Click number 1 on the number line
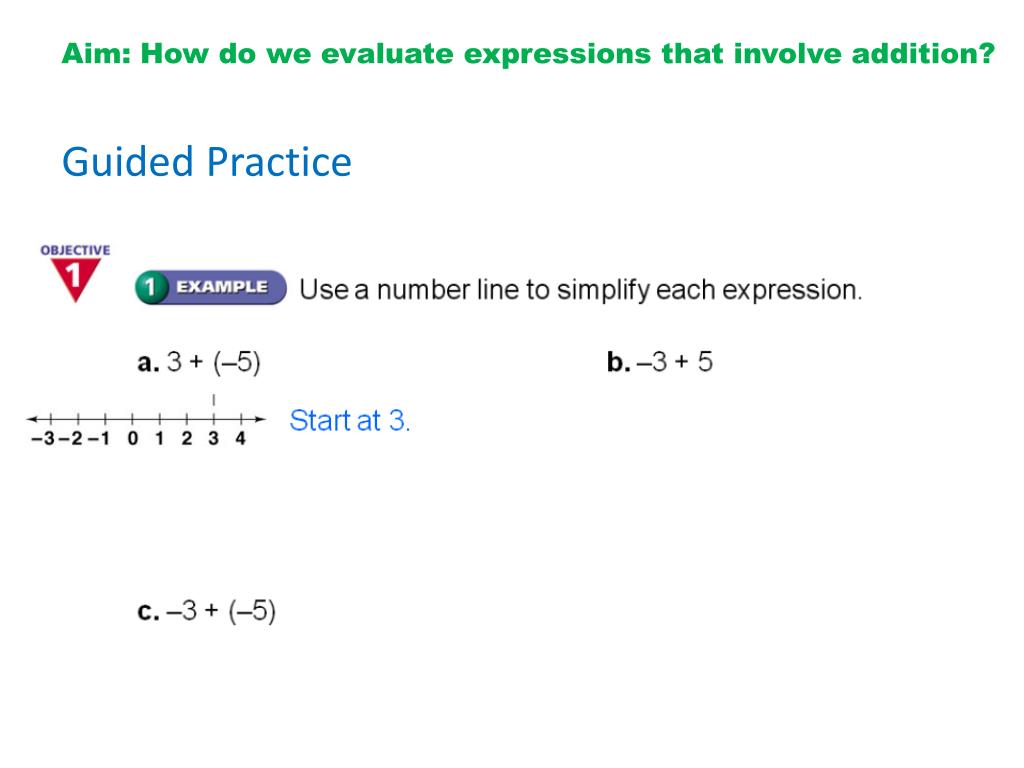The height and width of the screenshot is (768, 1024). [159, 439]
